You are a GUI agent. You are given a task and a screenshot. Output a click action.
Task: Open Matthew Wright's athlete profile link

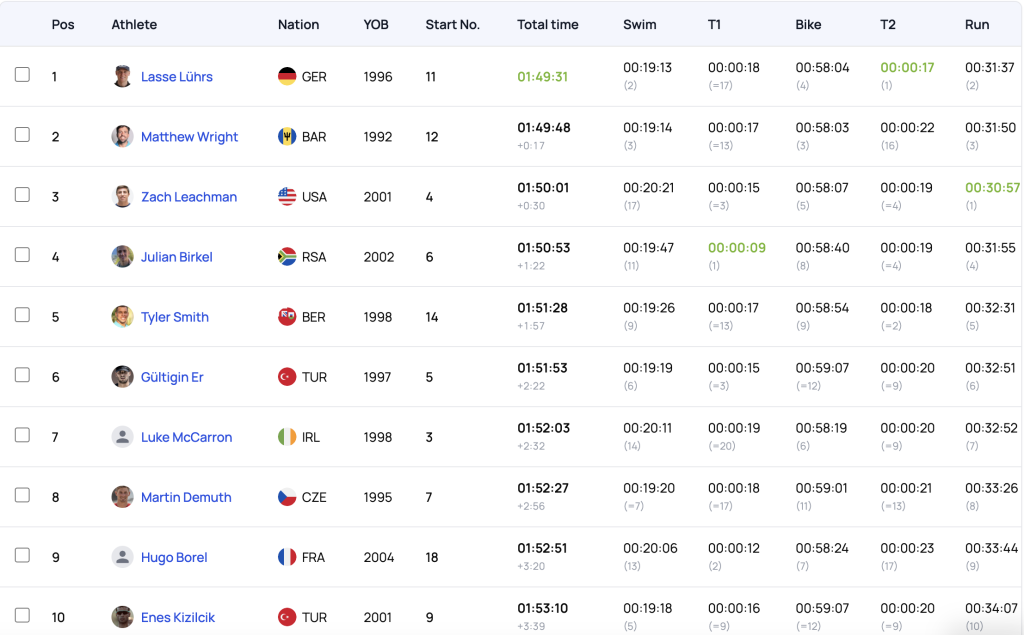pyautogui.click(x=189, y=137)
